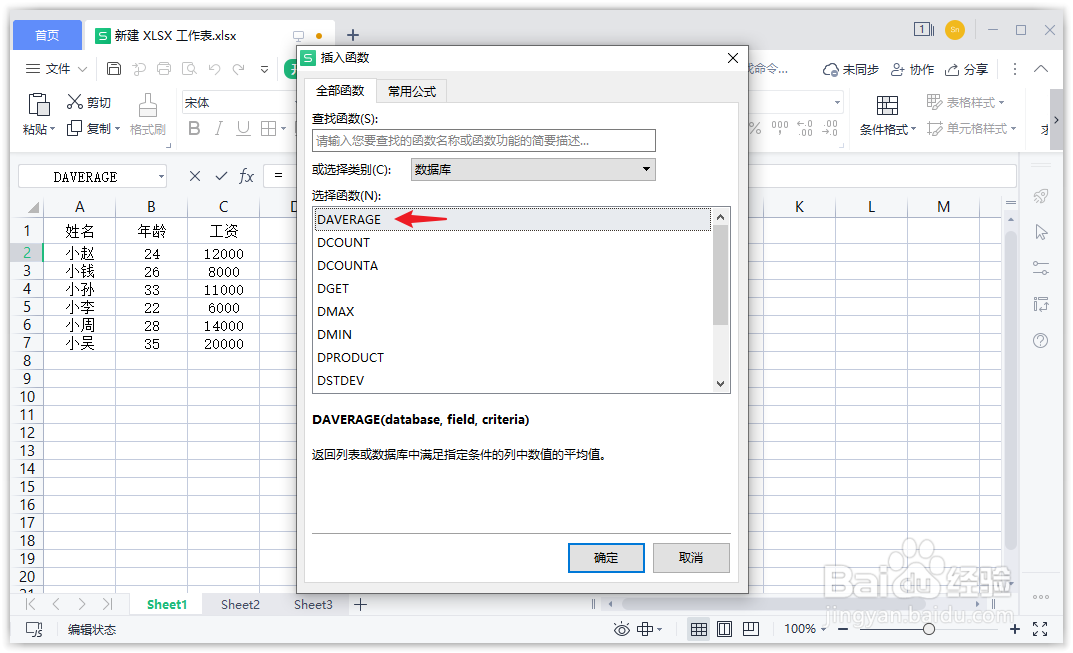The height and width of the screenshot is (653, 1073).
Task: Click the Undo arrow icon
Action: pos(214,68)
